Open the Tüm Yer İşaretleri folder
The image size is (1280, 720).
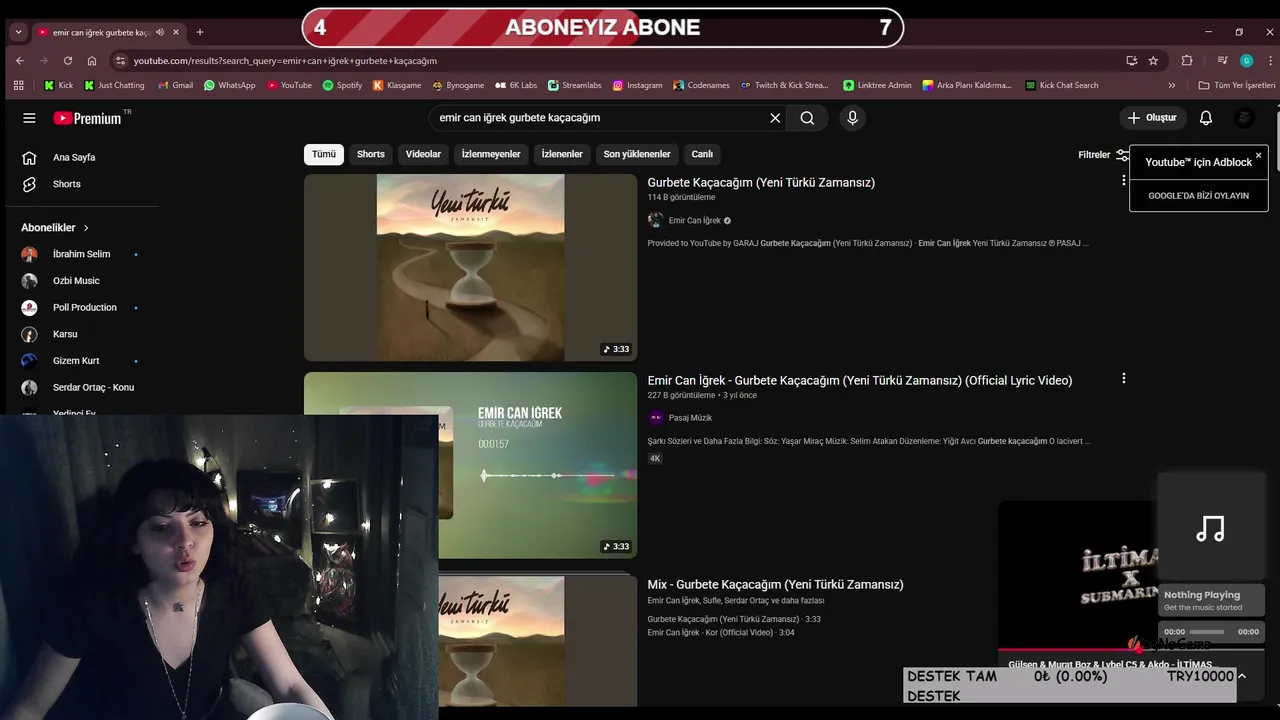point(1236,85)
